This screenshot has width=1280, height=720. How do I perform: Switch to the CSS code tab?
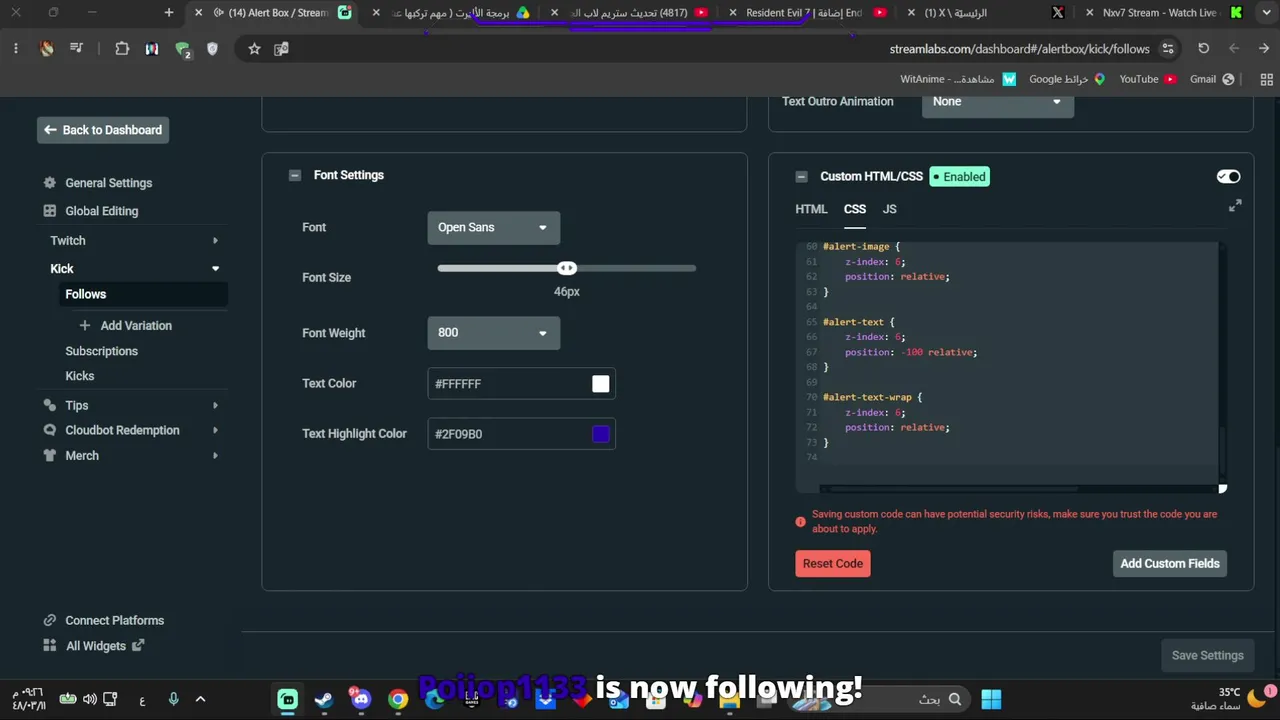pyautogui.click(x=855, y=209)
